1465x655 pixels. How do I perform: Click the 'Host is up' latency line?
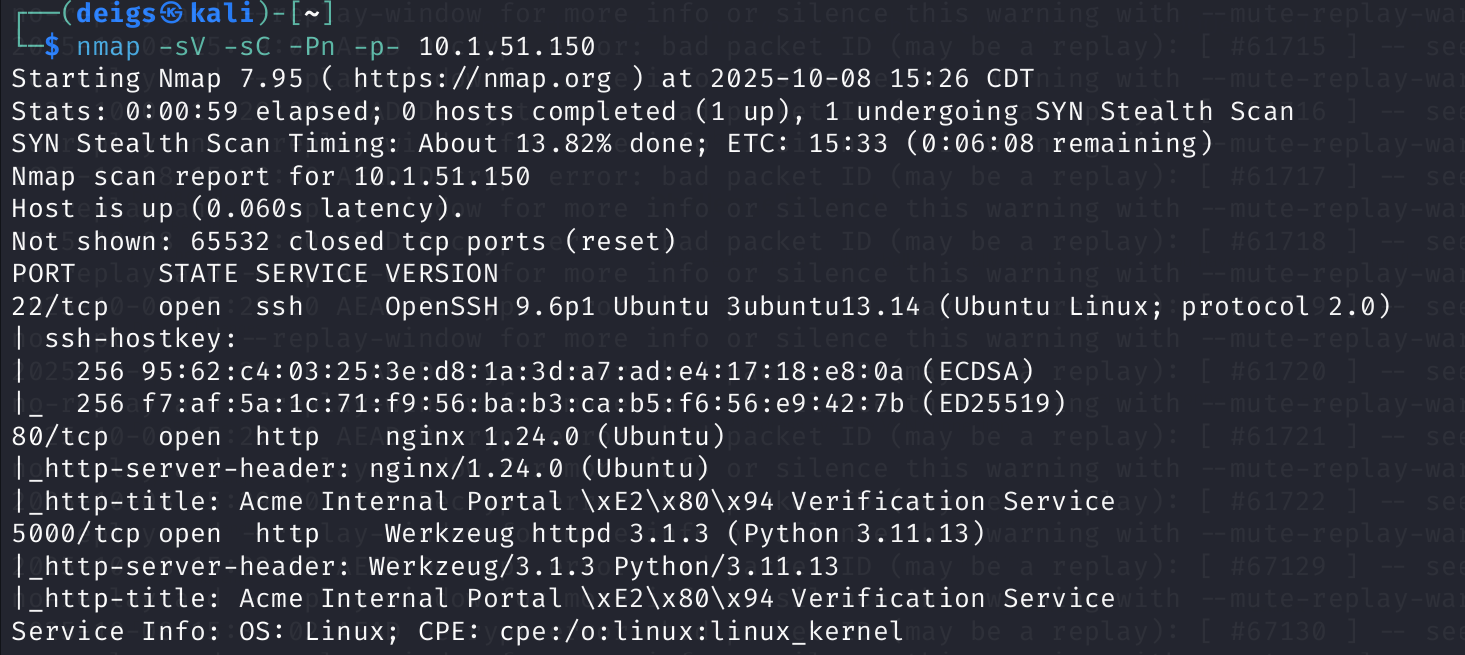point(238,208)
